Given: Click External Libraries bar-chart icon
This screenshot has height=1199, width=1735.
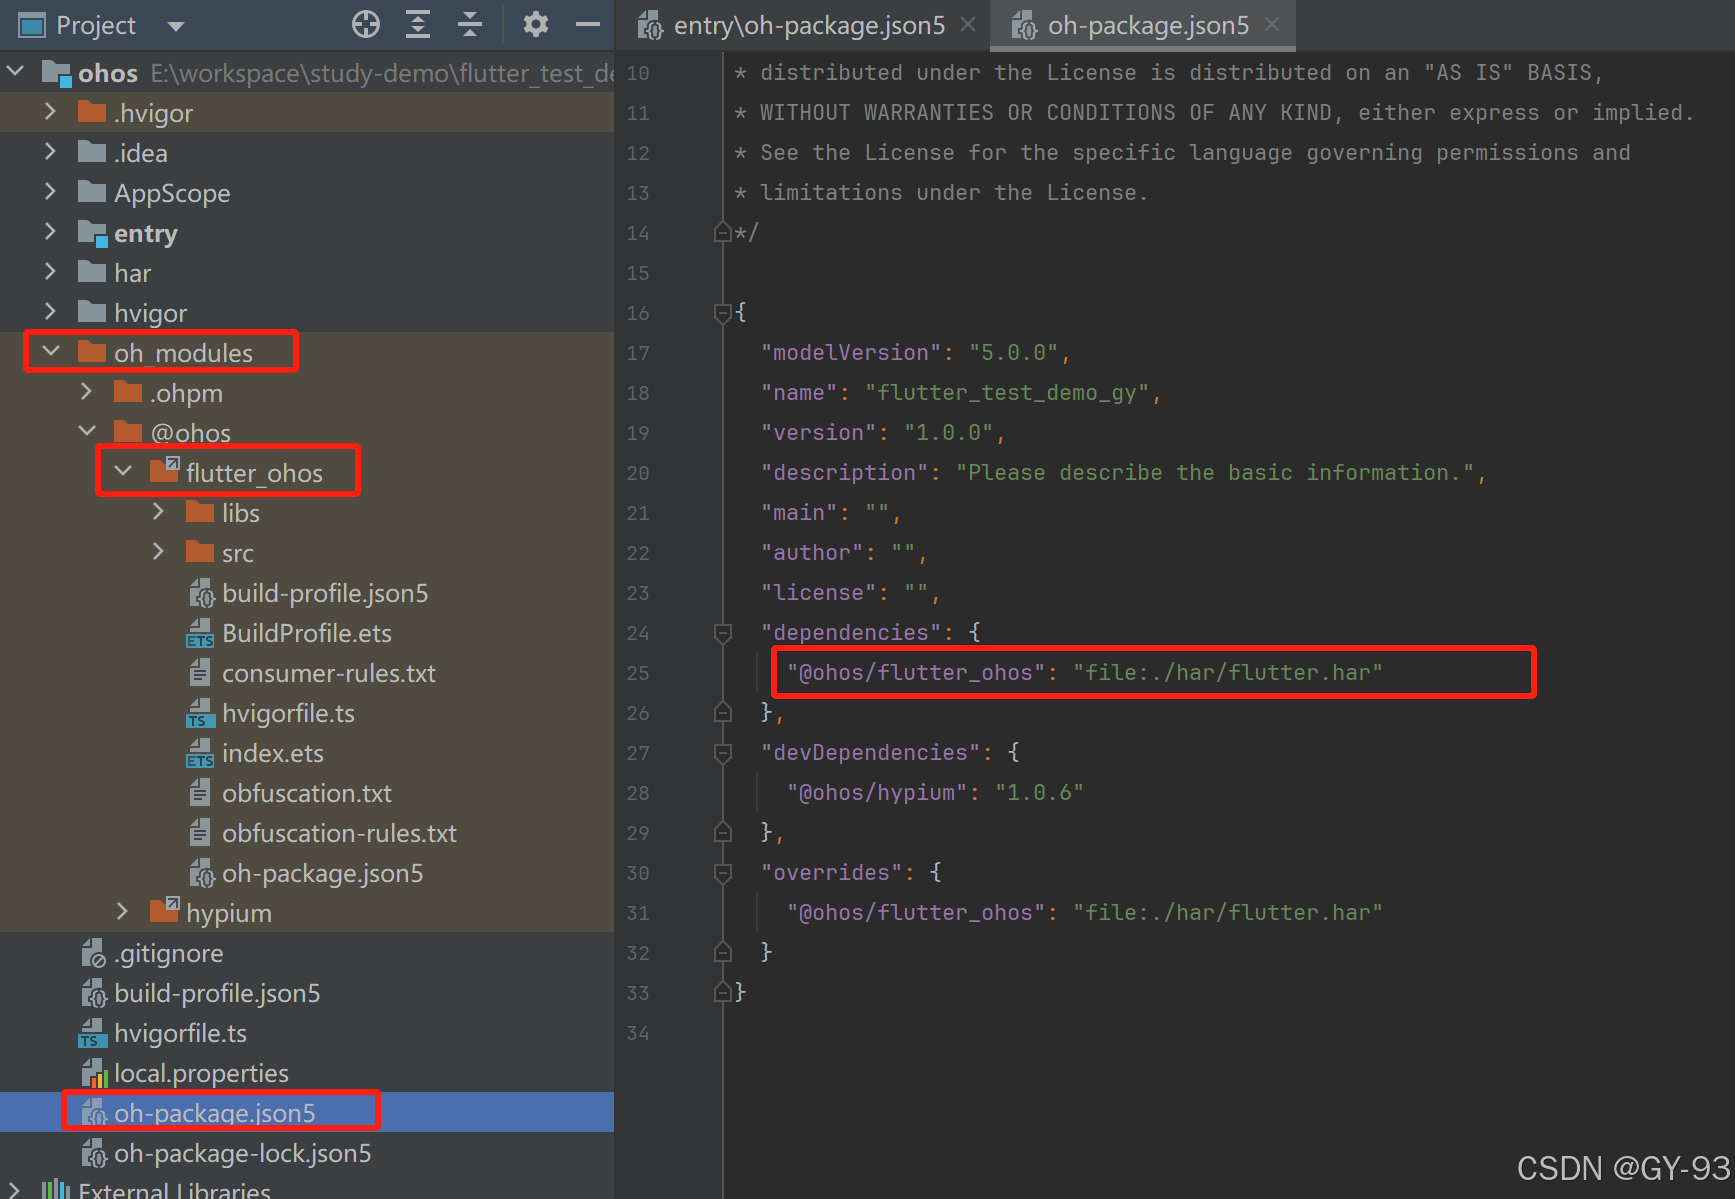Looking at the screenshot, I should 56,1189.
